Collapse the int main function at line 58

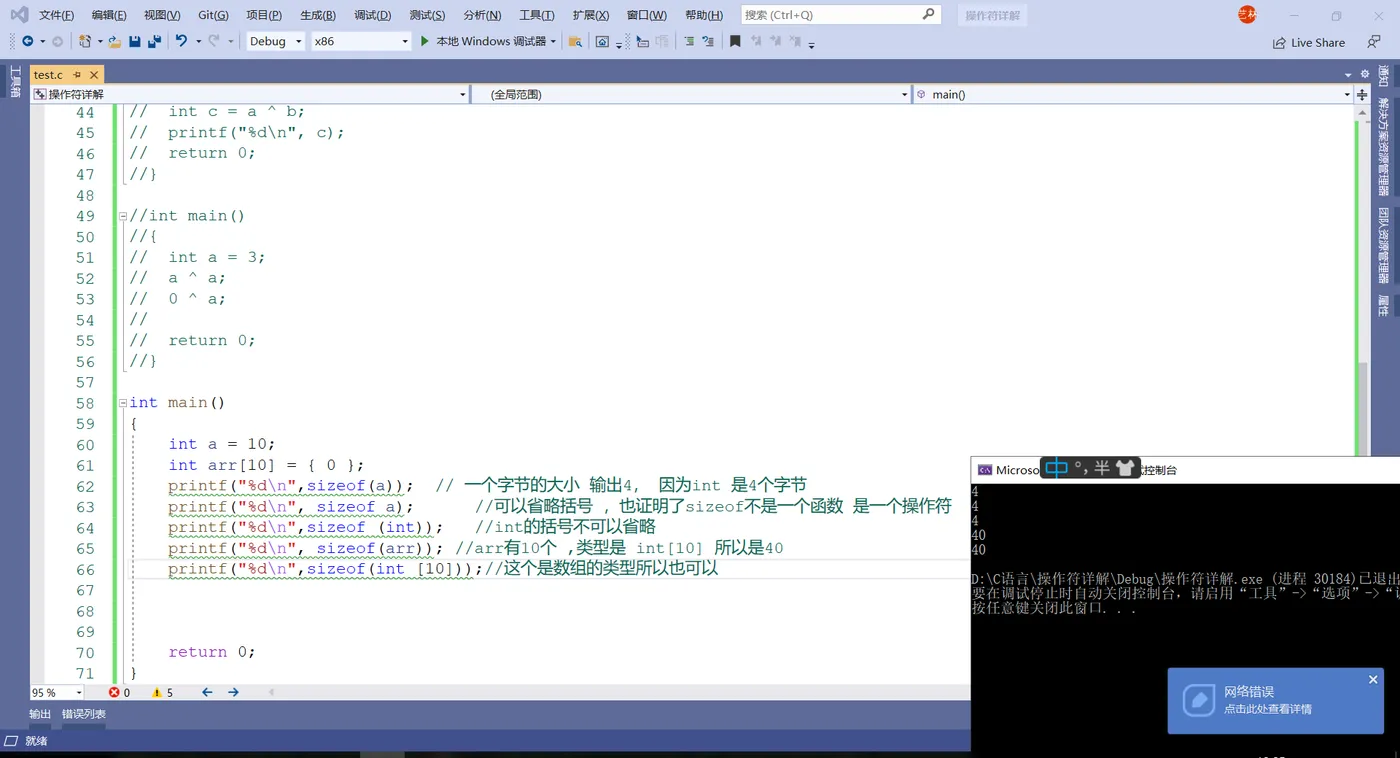click(123, 403)
